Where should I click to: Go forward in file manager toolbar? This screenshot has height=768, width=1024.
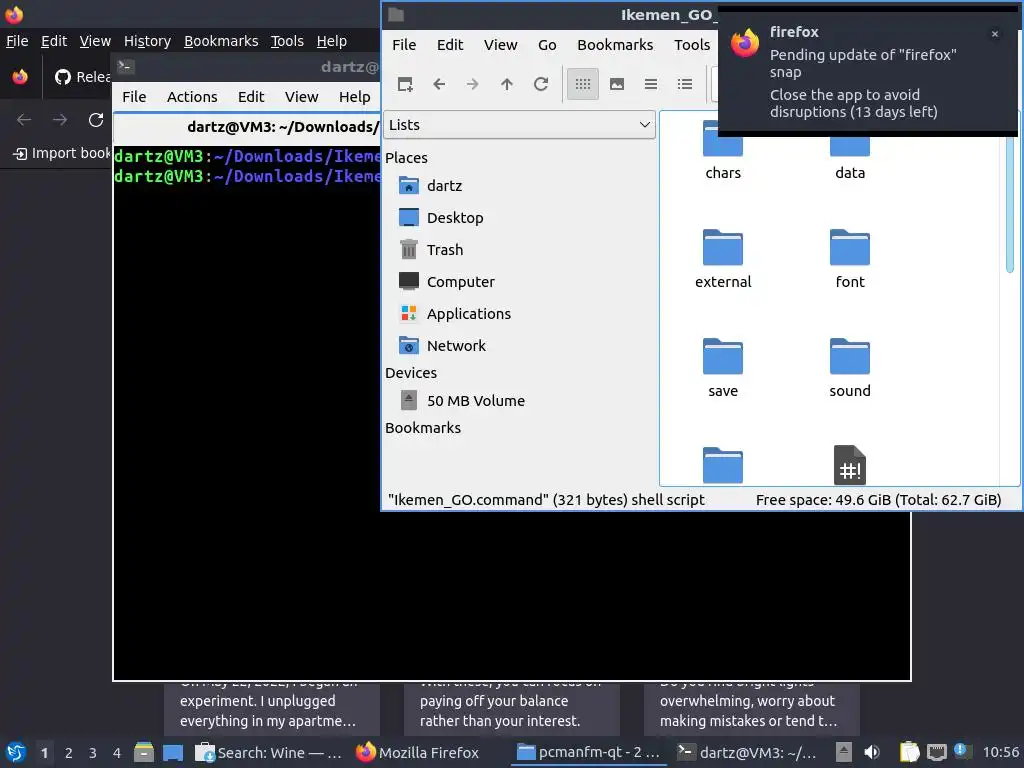(473, 84)
